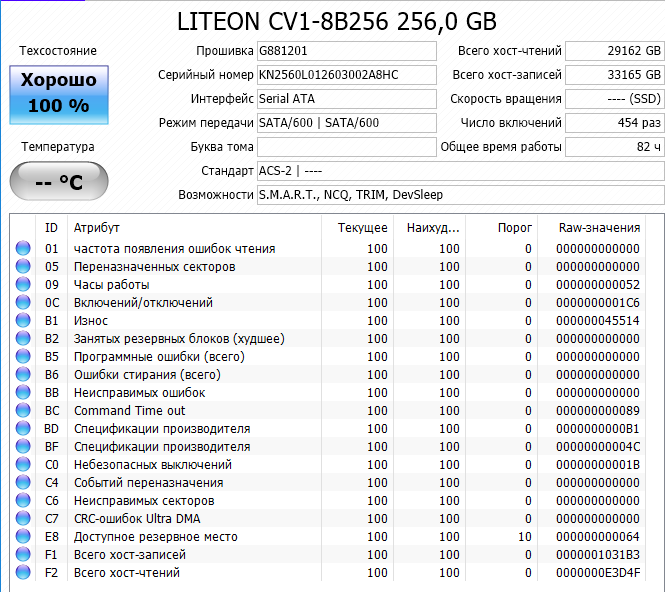Click raw value 000000000089 for Command Time out
The height and width of the screenshot is (592, 665).
click(598, 410)
